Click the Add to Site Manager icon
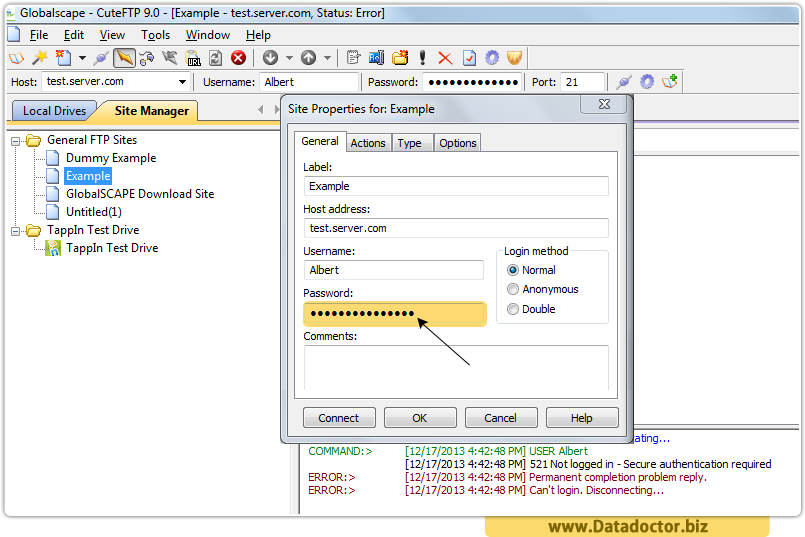 [x=669, y=82]
